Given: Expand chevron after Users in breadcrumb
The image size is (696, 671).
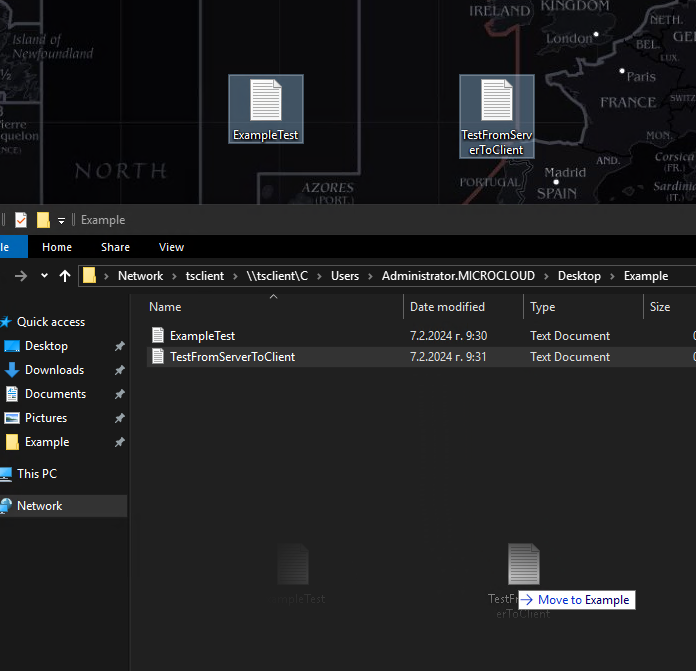Looking at the screenshot, I should (x=370, y=276).
